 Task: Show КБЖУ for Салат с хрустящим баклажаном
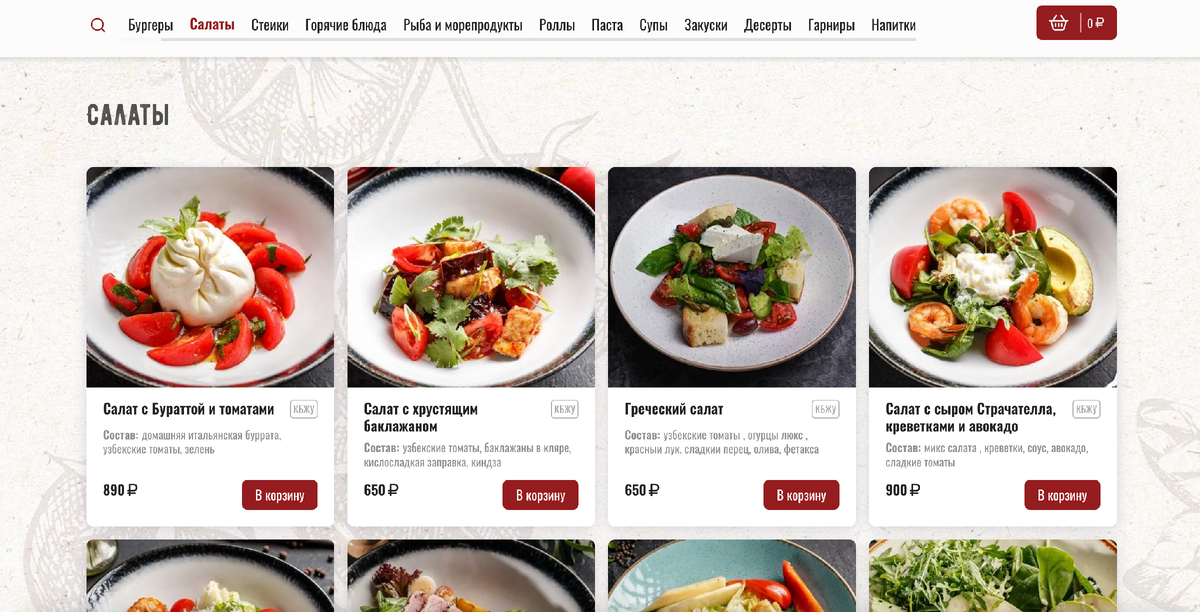pyautogui.click(x=565, y=409)
